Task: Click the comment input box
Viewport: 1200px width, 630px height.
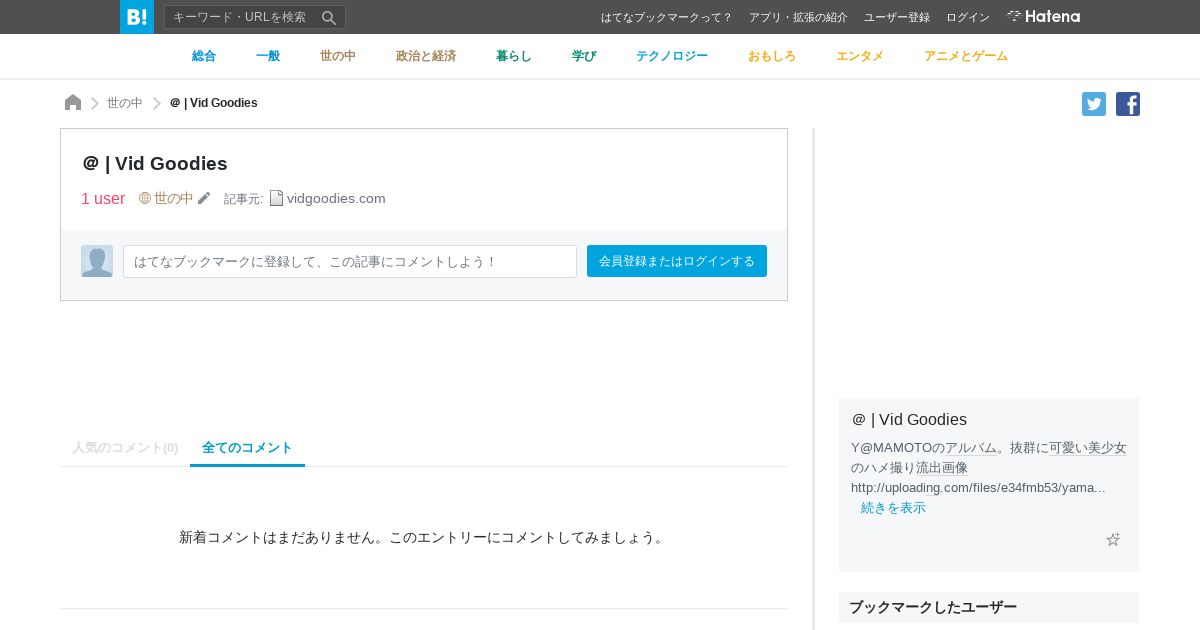Action: tap(350, 261)
